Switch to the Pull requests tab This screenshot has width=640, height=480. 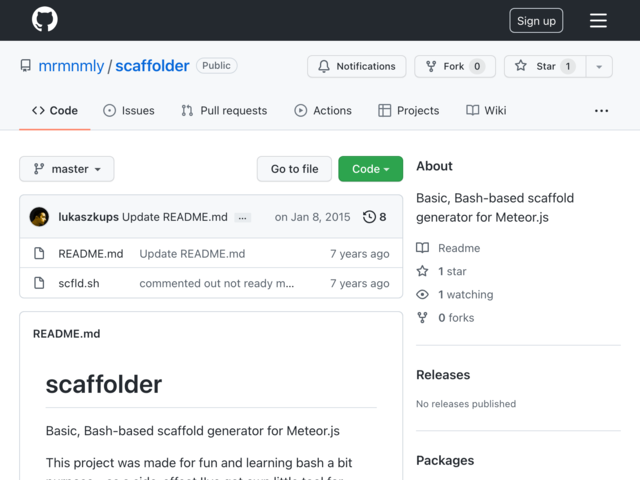pyautogui.click(x=224, y=111)
